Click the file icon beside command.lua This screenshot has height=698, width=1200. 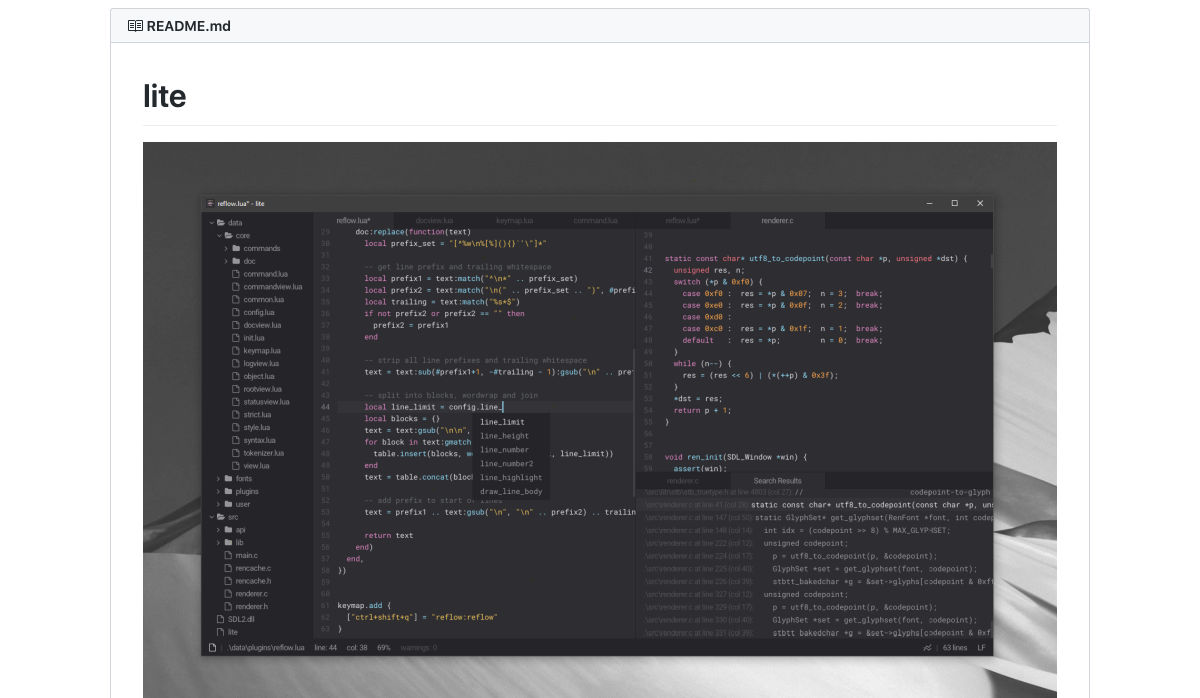pyautogui.click(x=236, y=274)
